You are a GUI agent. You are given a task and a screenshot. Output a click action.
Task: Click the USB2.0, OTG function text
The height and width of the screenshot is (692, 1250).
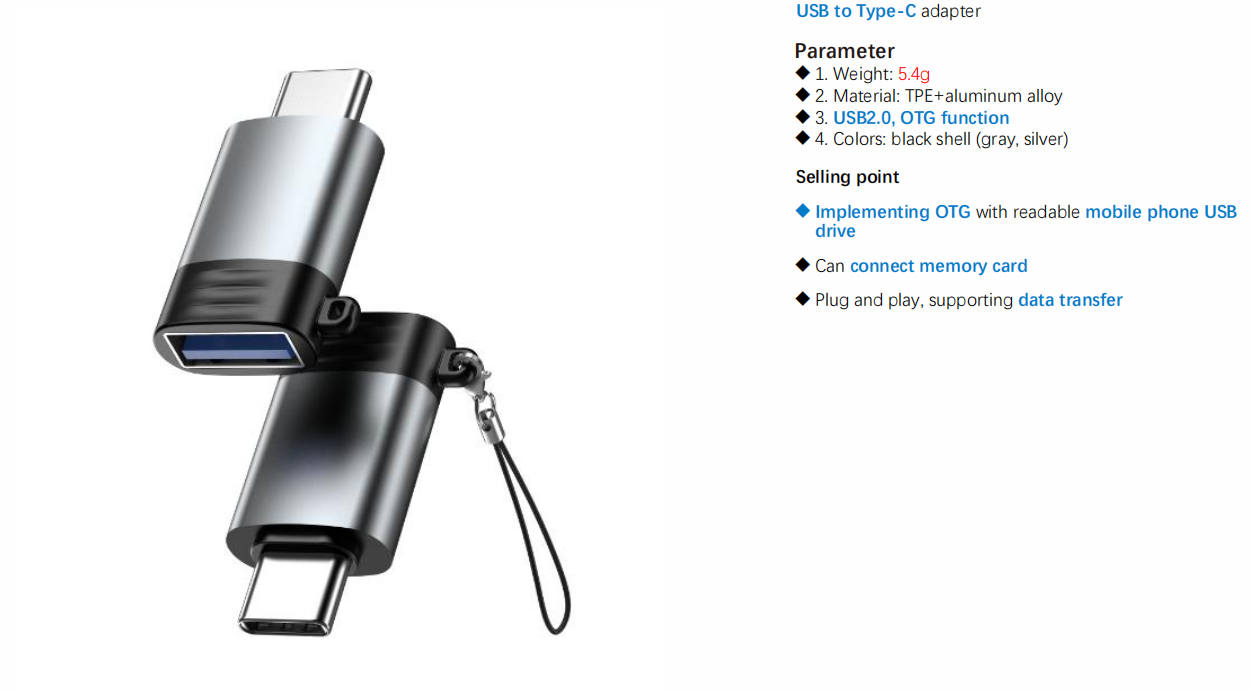click(x=921, y=118)
